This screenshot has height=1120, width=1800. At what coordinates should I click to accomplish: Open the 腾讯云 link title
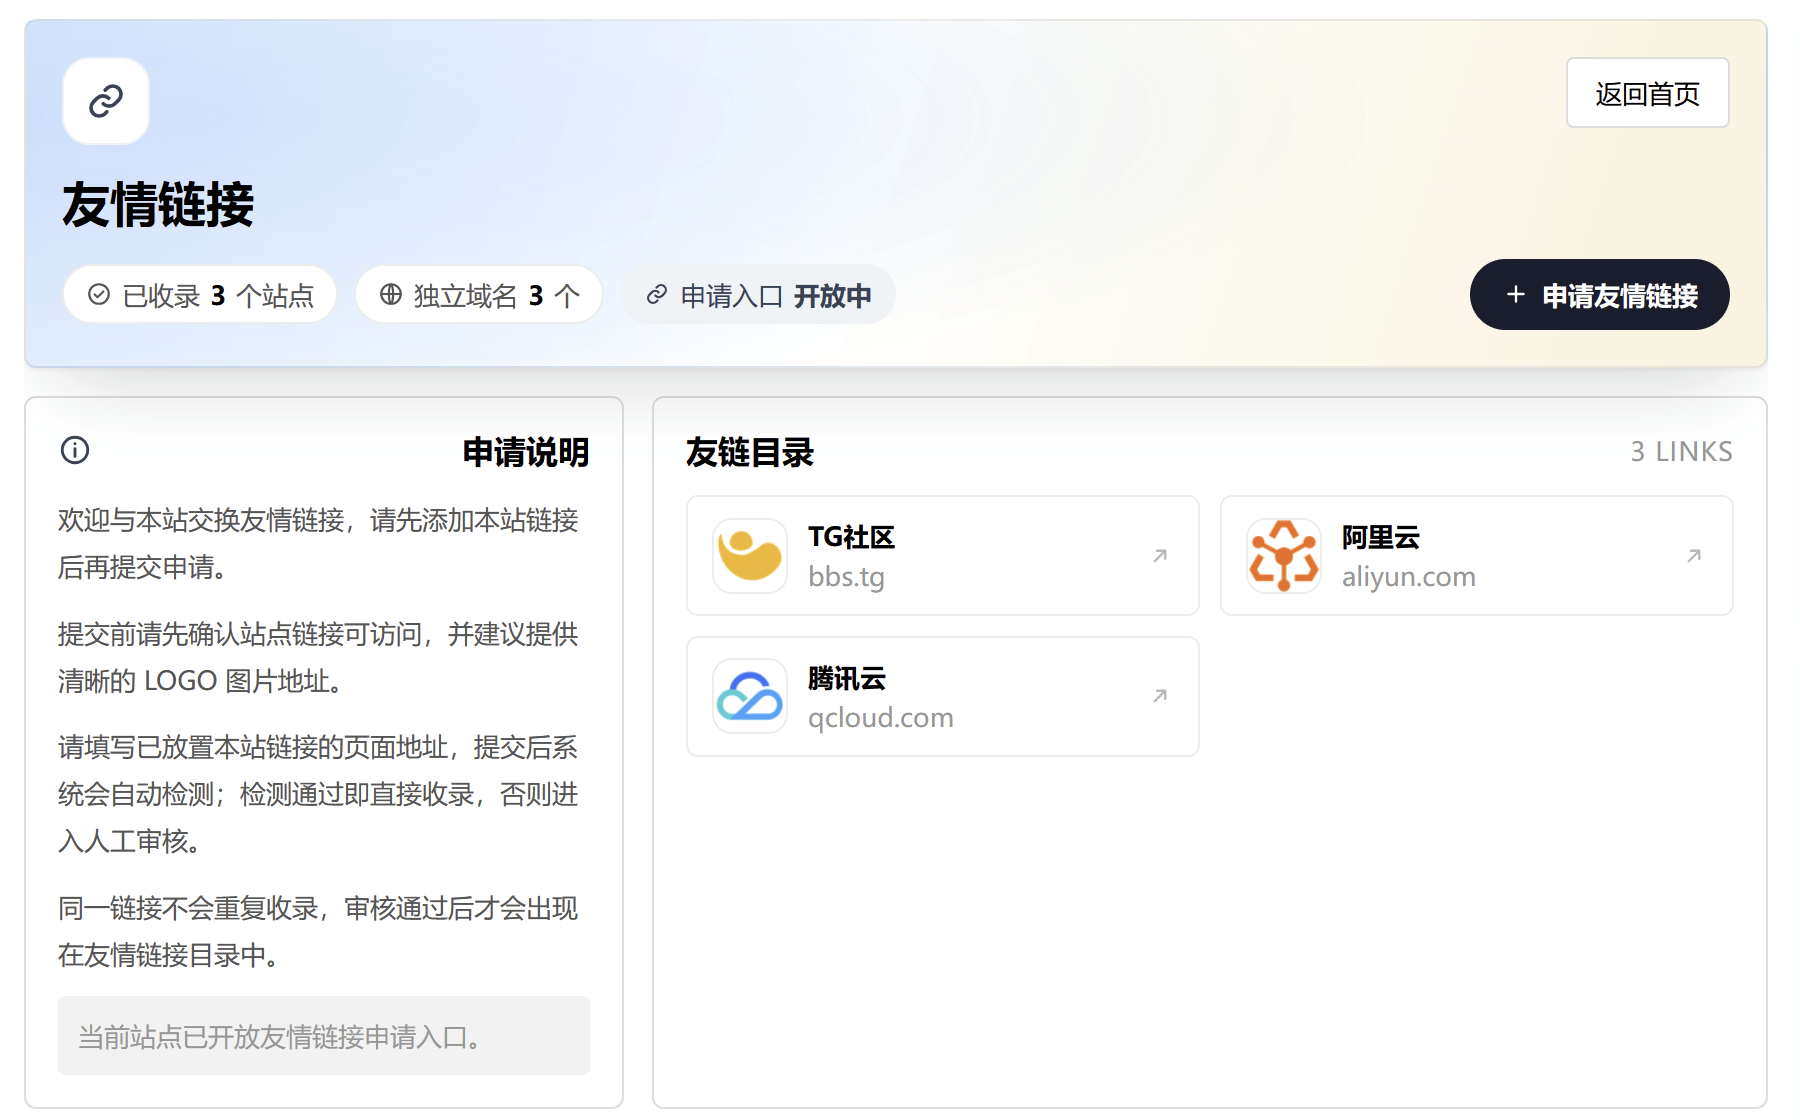coord(847,679)
